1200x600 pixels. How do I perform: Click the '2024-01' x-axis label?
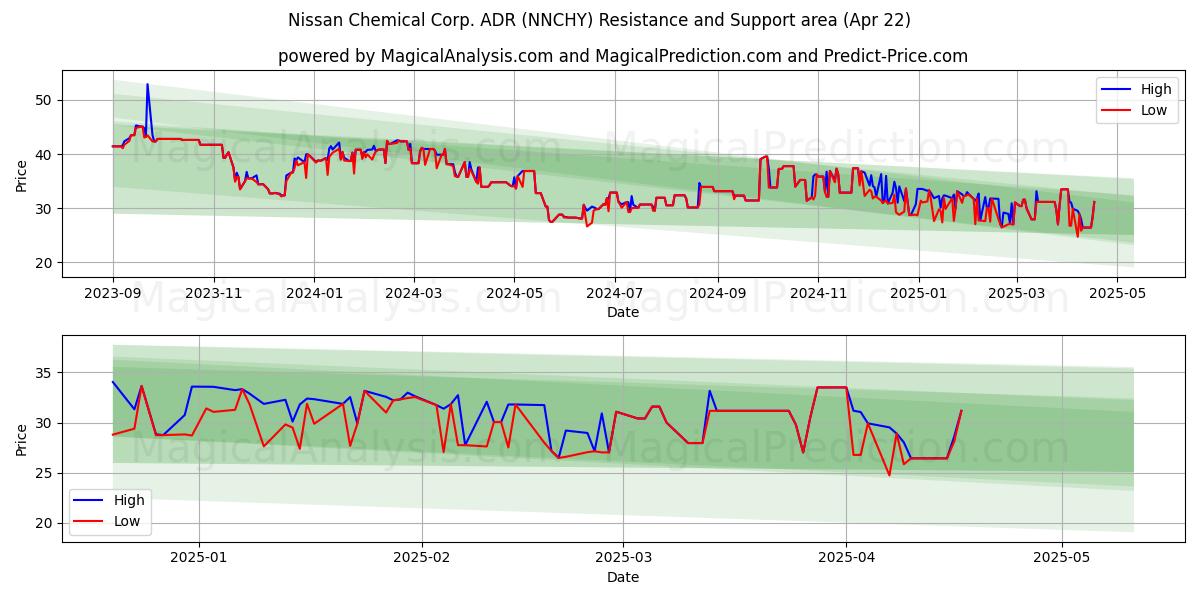(314, 294)
